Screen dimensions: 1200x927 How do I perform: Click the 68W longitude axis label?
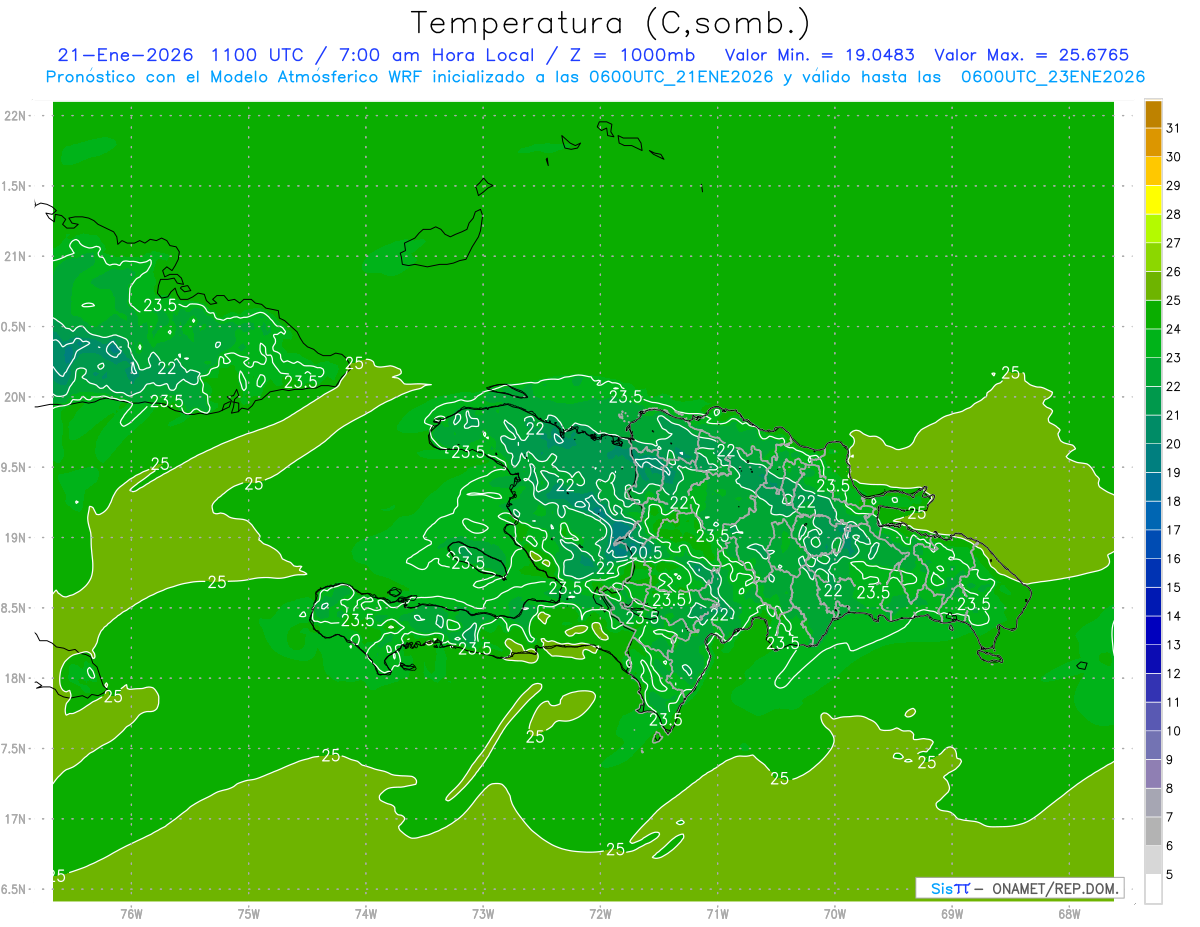coord(1068,913)
